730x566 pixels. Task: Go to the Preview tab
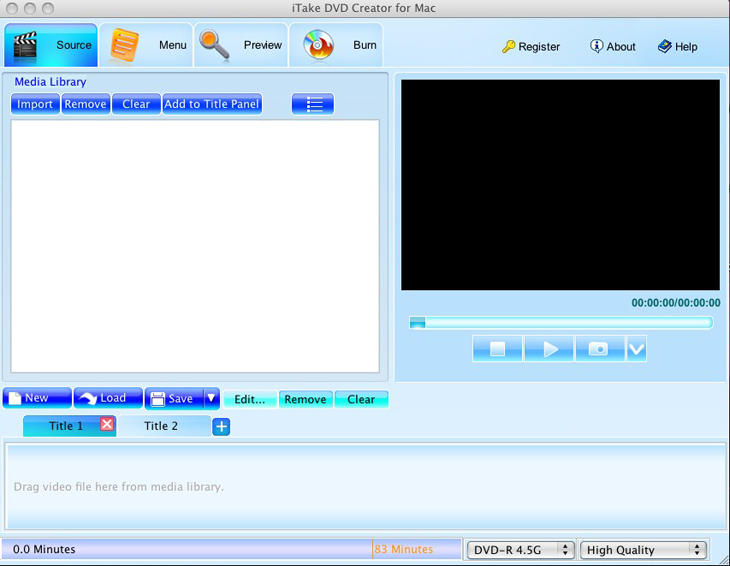[x=241, y=45]
